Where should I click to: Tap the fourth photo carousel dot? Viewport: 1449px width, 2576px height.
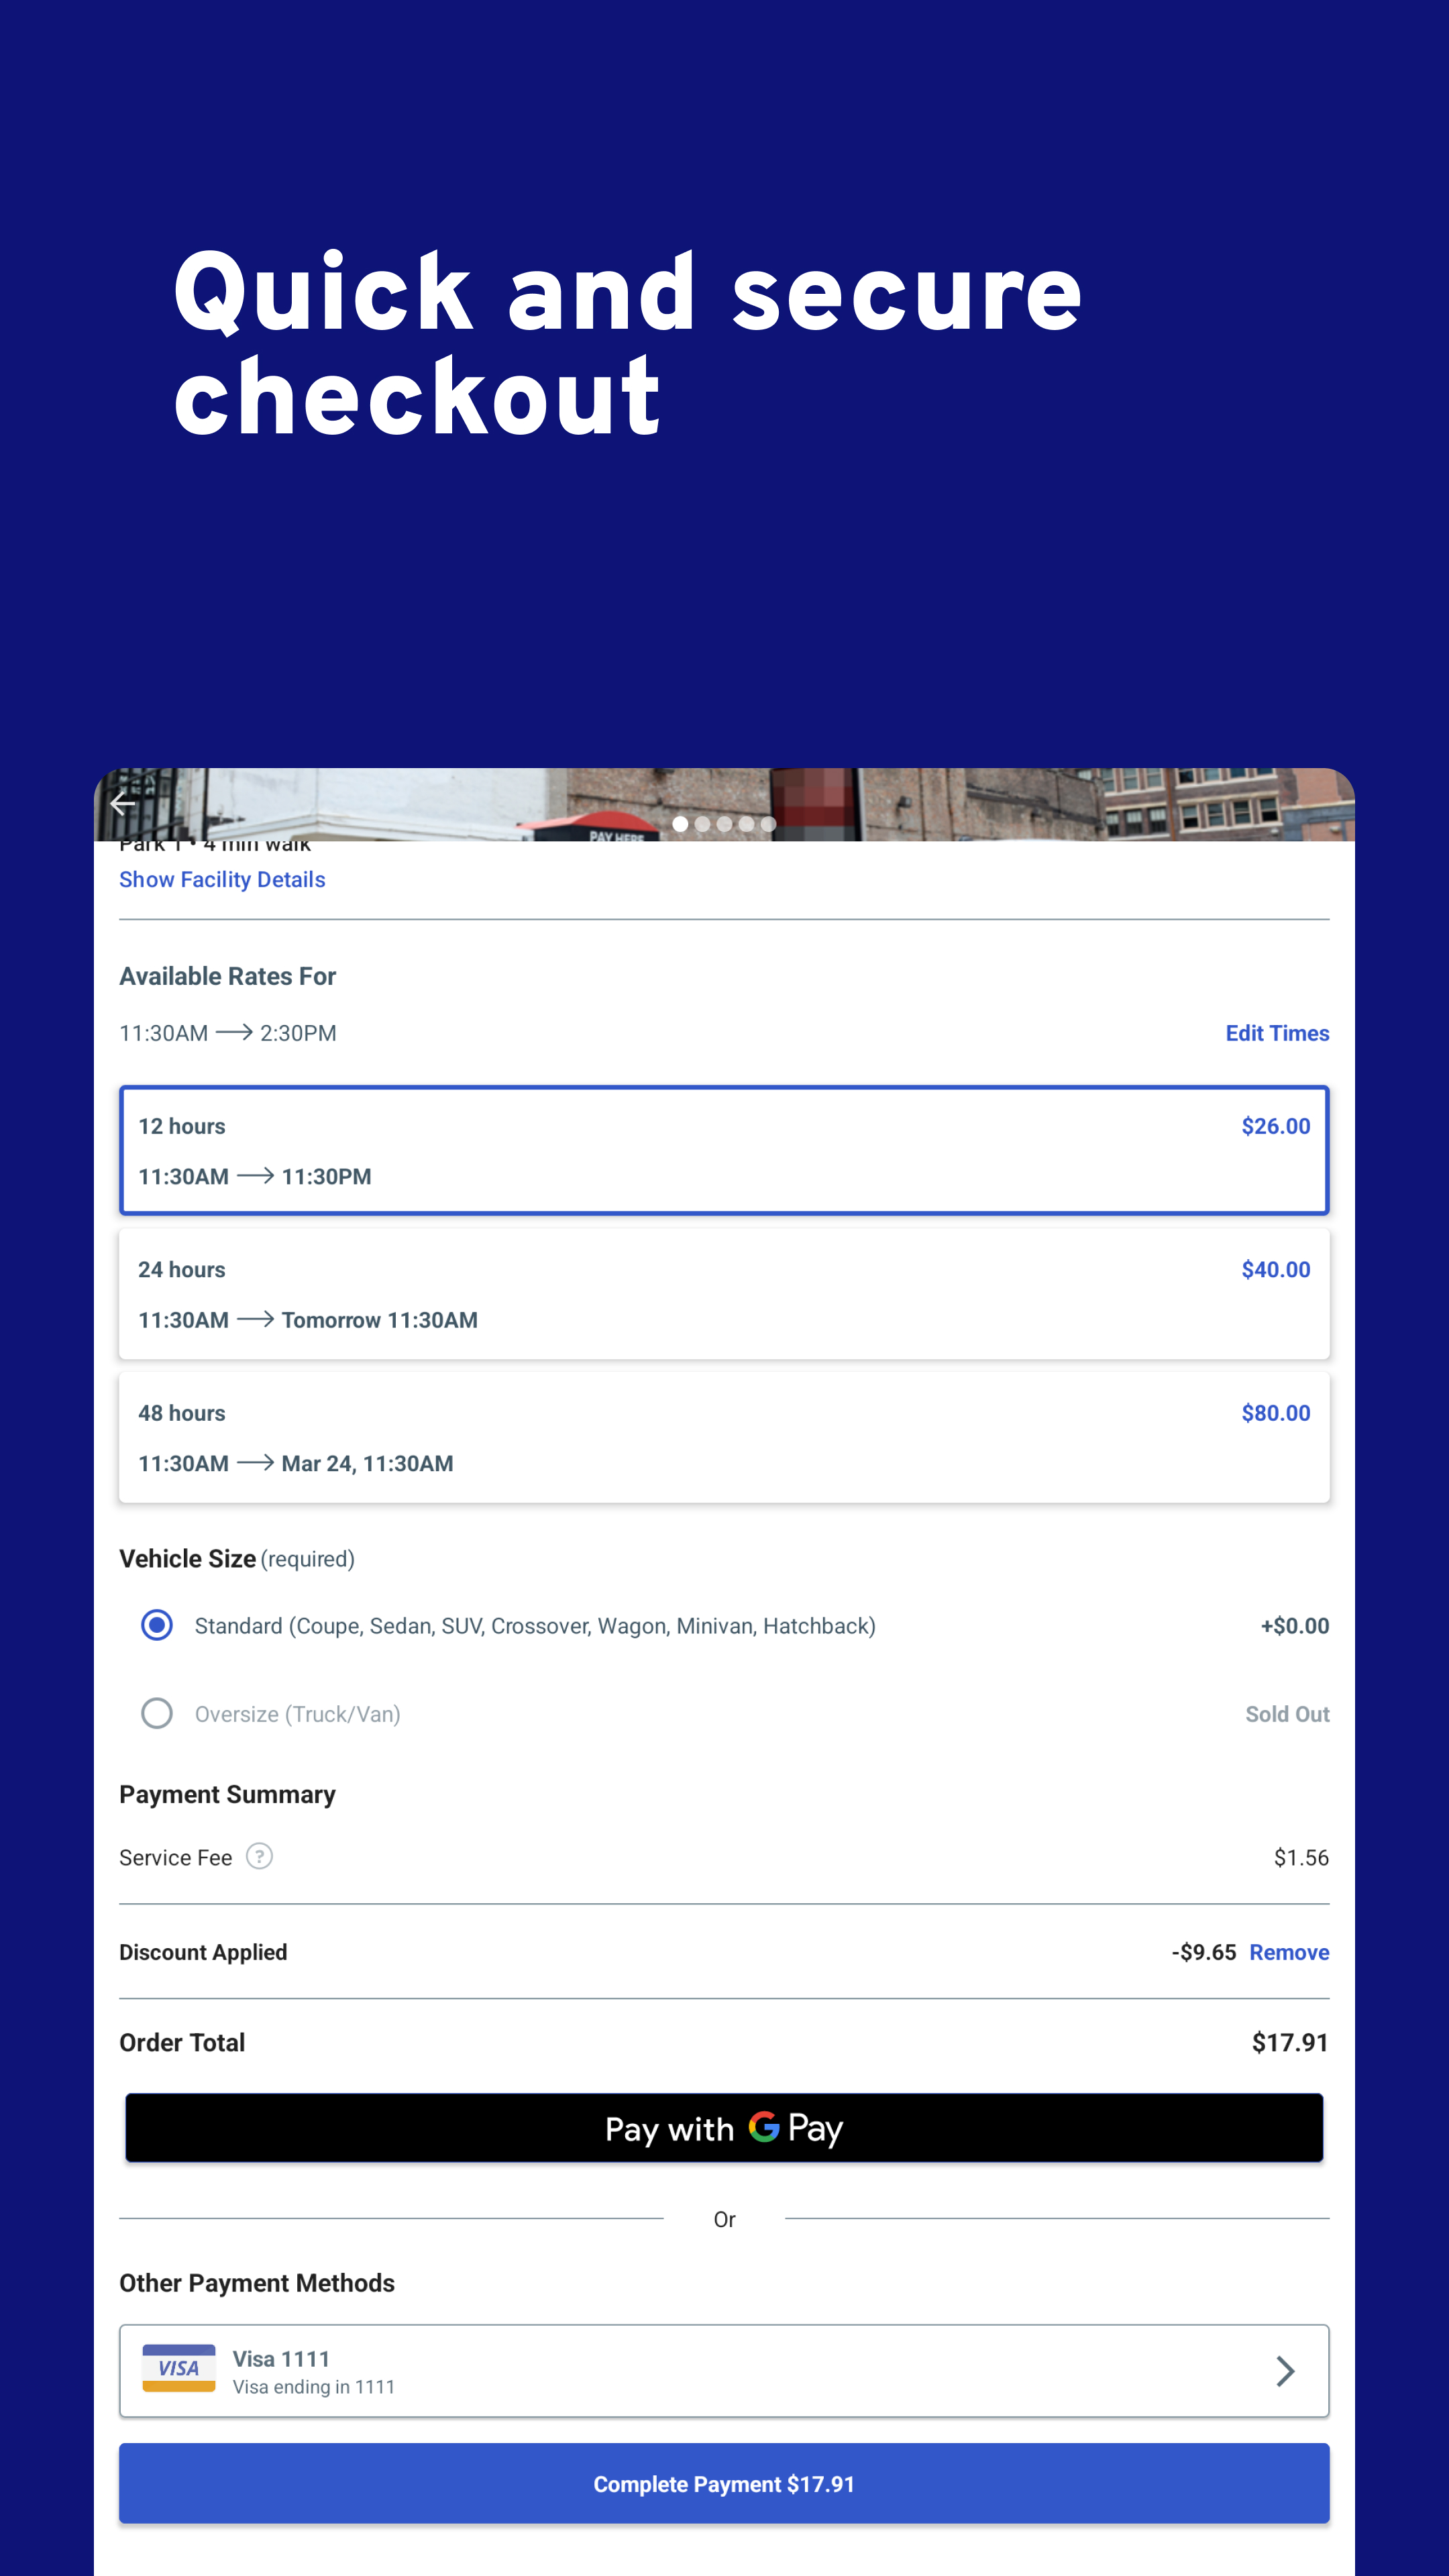point(746,824)
